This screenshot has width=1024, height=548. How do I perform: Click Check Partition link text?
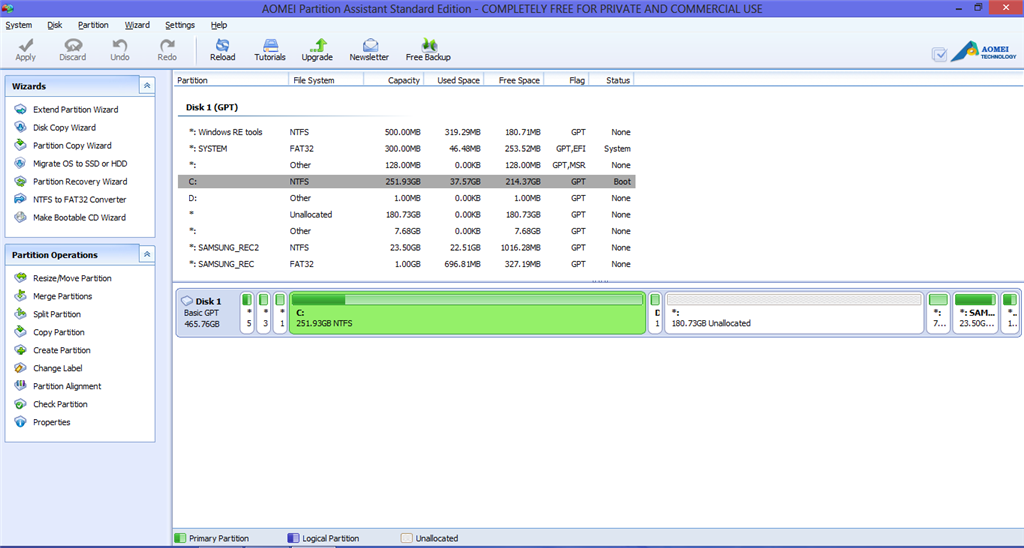(x=60, y=404)
